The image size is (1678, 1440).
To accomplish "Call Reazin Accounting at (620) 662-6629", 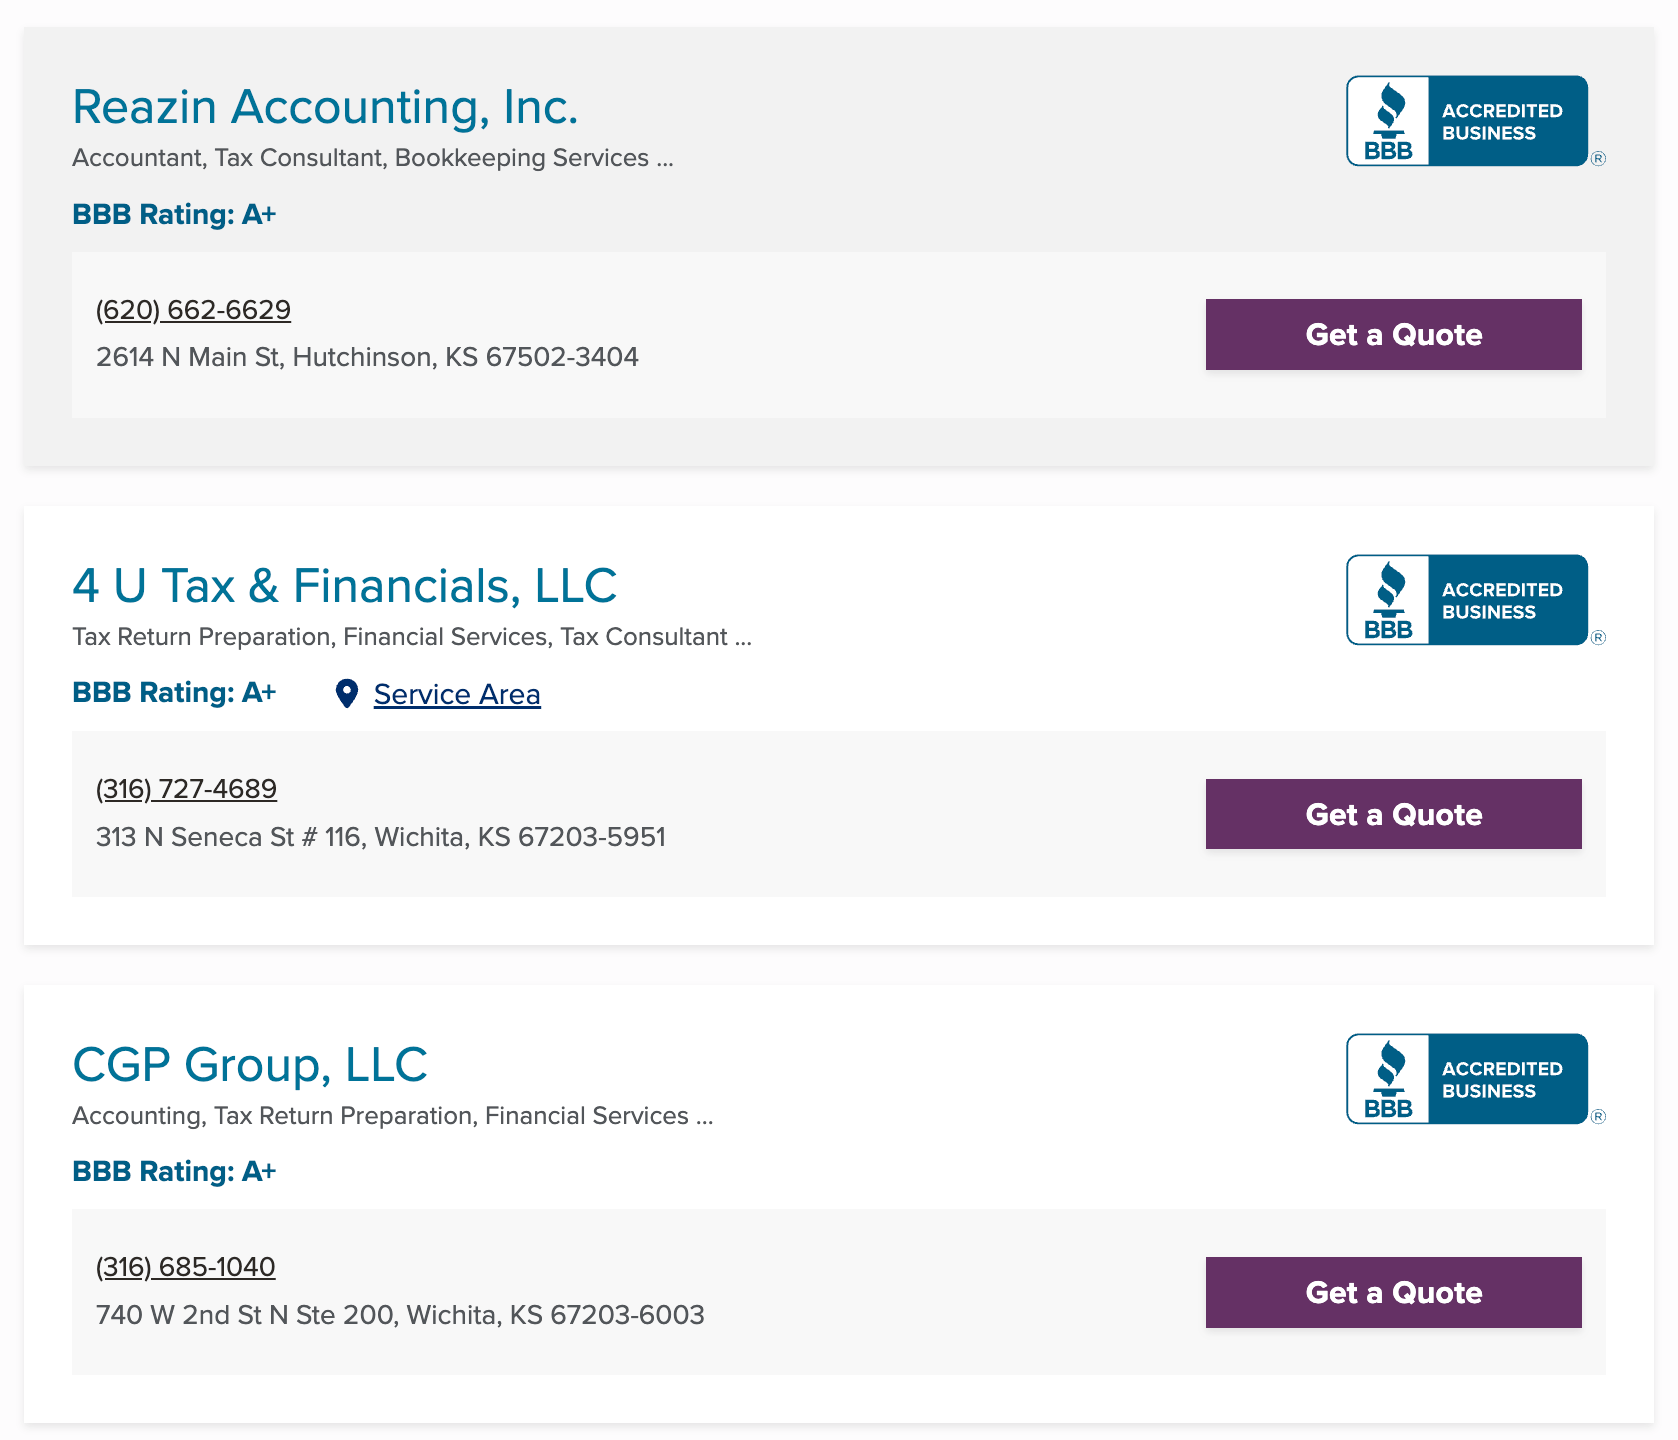I will (x=192, y=310).
